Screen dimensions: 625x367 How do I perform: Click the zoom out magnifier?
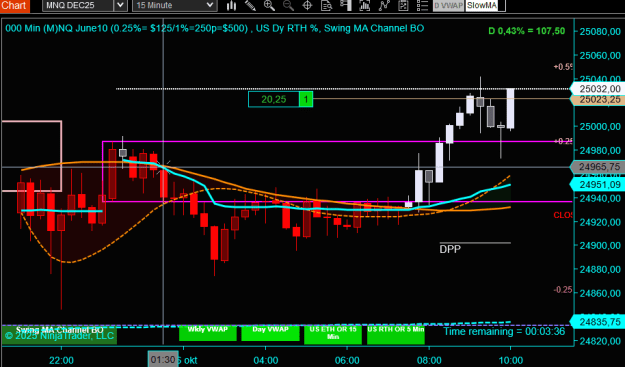(x=288, y=5)
